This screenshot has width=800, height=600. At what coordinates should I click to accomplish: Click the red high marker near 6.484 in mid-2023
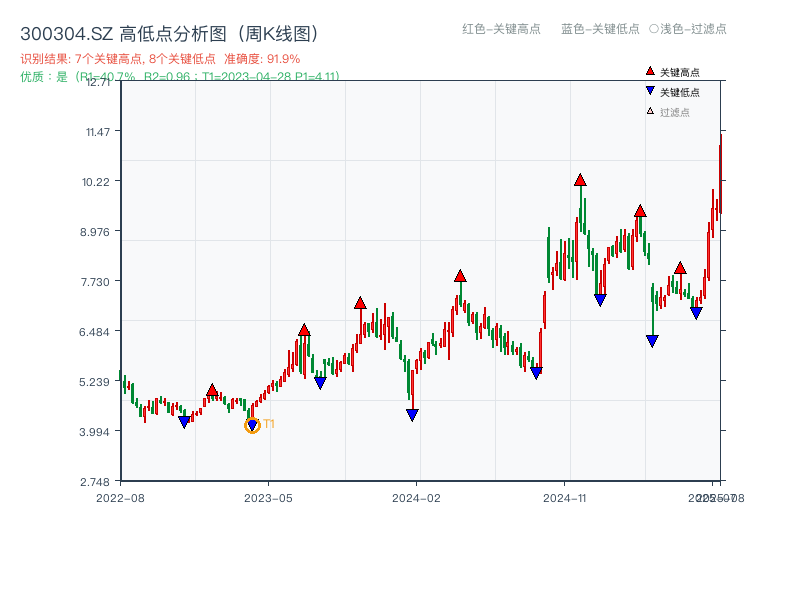coord(304,330)
